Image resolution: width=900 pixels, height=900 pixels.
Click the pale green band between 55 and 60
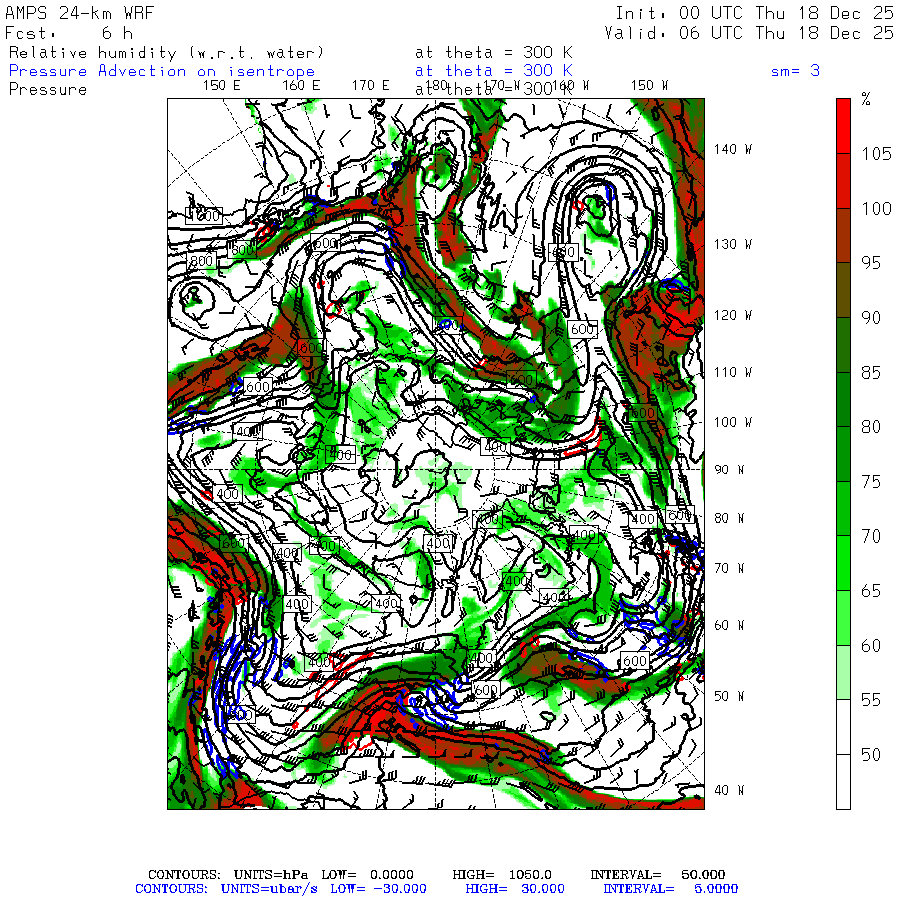pos(843,672)
